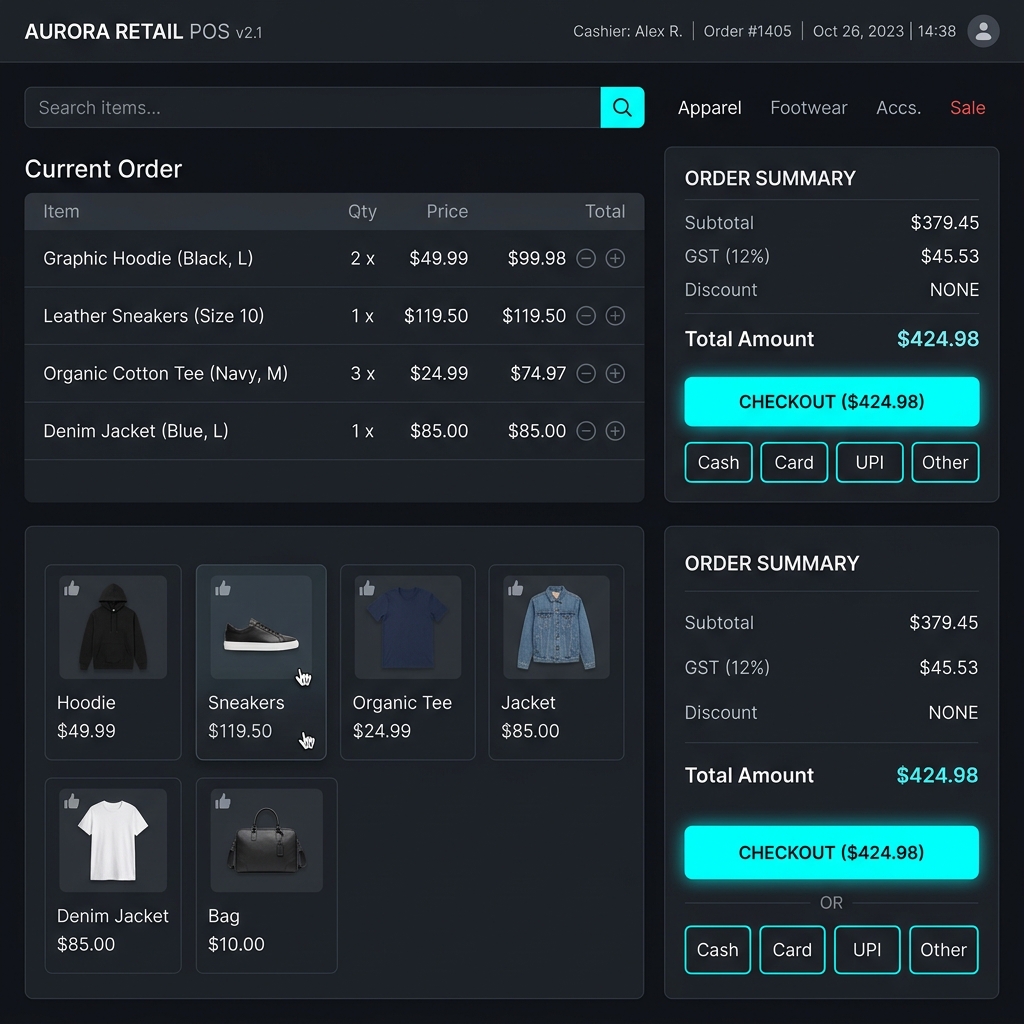Image resolution: width=1024 pixels, height=1024 pixels.
Task: Click the Bag $10.00 price label
Action: click(x=236, y=944)
